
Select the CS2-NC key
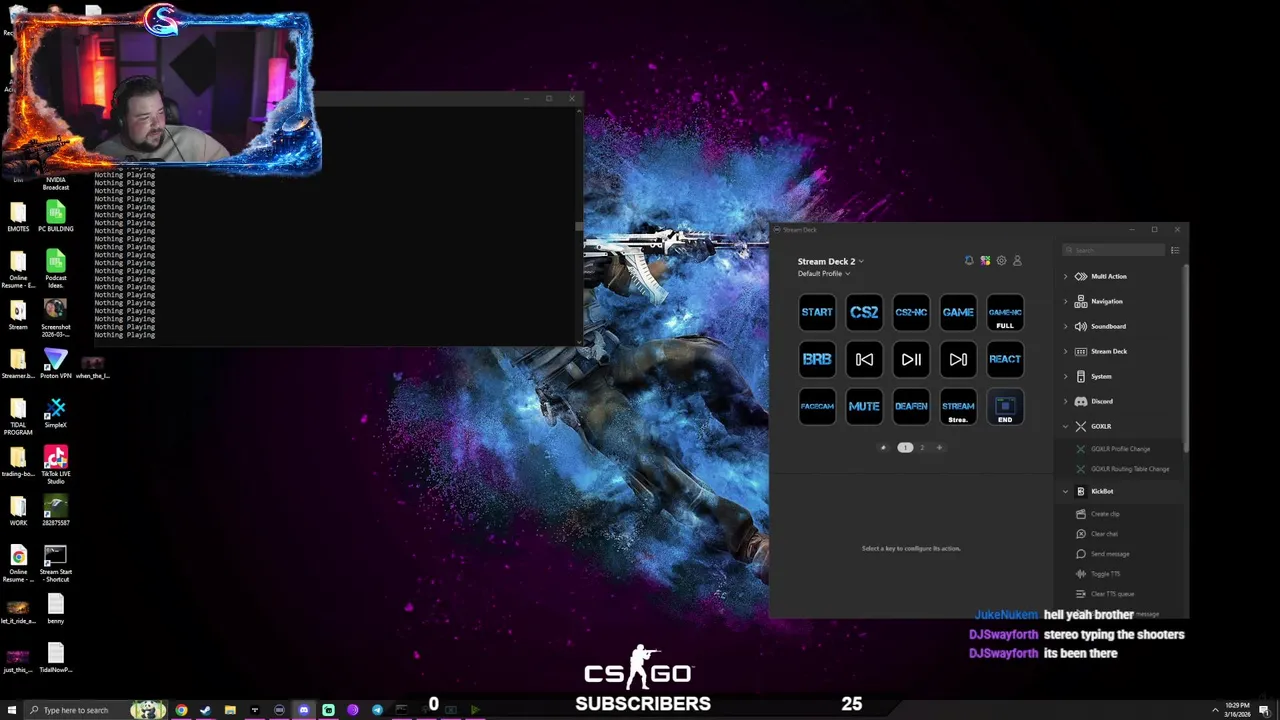[911, 312]
